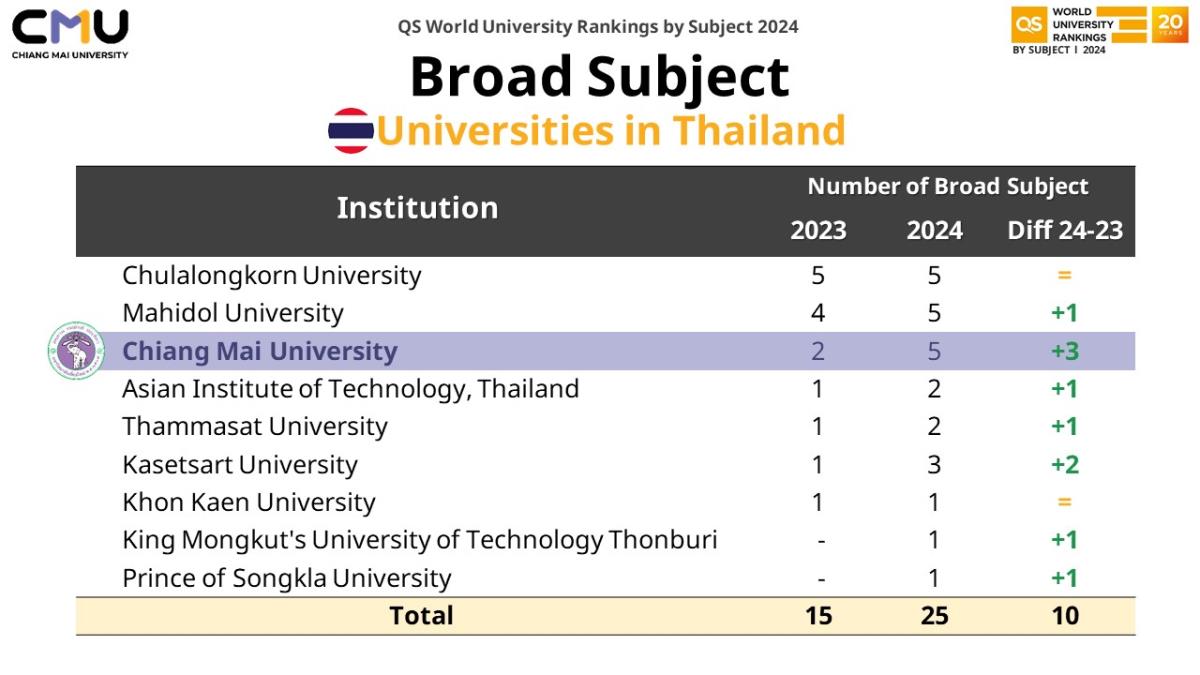Select the Diff 24-23 column header
The height and width of the screenshot is (675, 1200).
pos(1065,231)
